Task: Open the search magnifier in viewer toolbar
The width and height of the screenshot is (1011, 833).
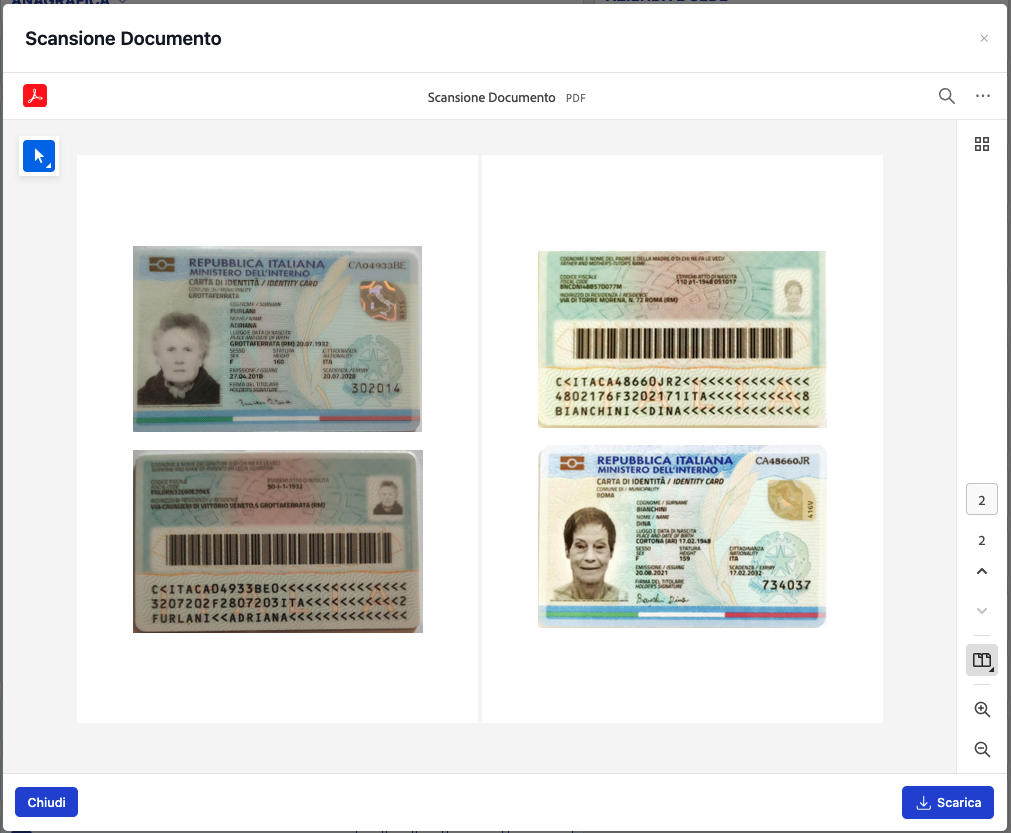Action: [x=946, y=96]
